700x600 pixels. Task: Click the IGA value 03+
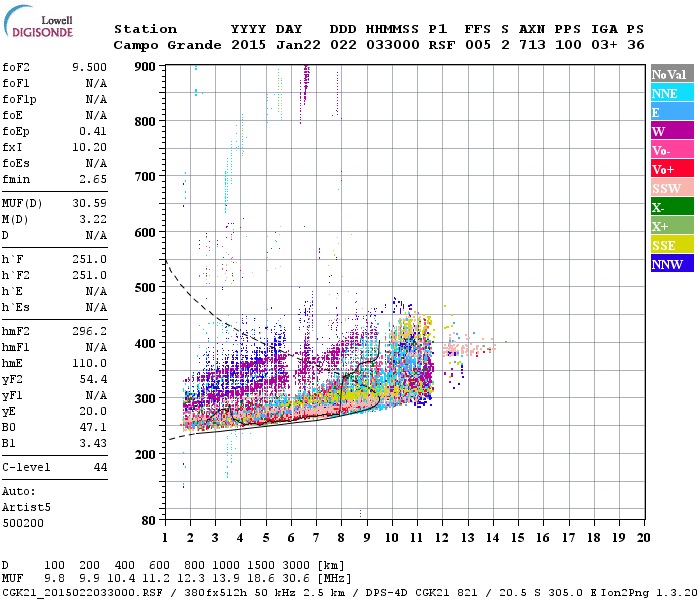tap(604, 45)
